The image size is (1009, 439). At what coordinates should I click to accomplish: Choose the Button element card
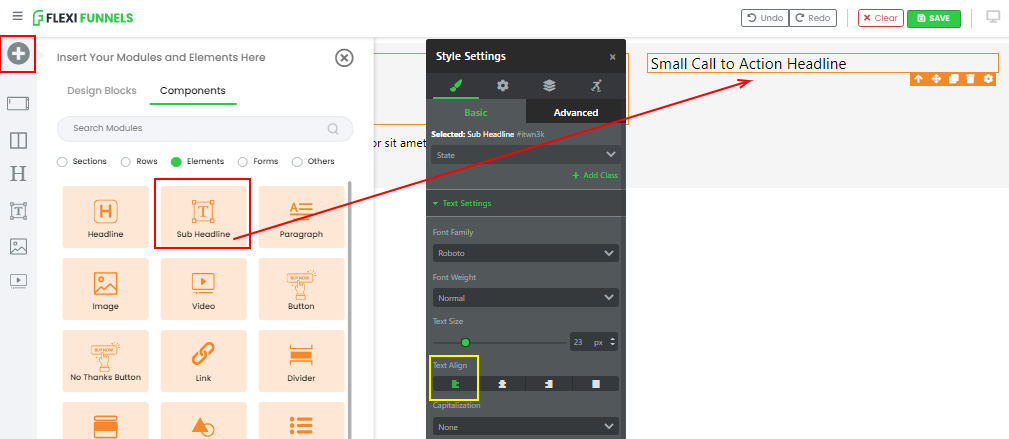coord(301,289)
